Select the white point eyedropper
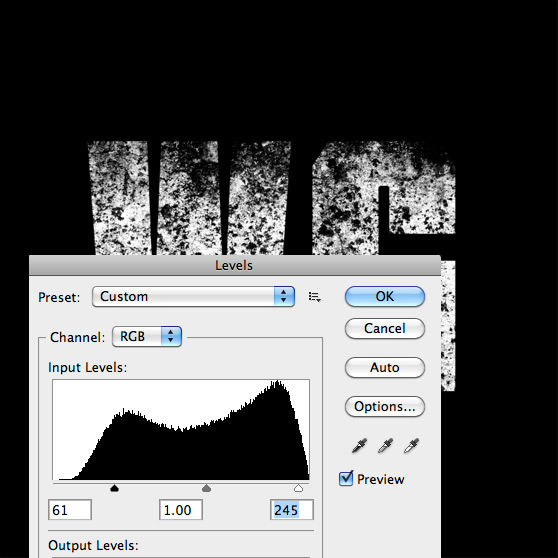Image resolution: width=558 pixels, height=558 pixels. (411, 446)
